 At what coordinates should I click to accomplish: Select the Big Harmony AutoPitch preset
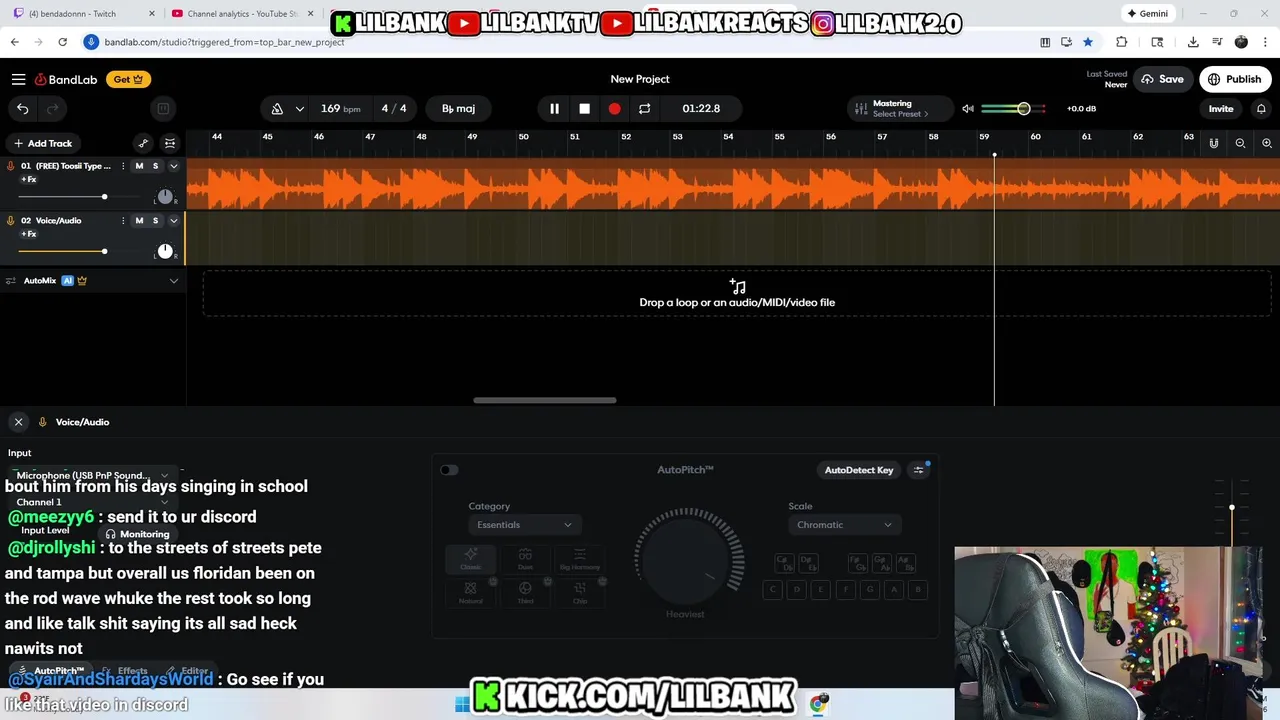point(580,559)
